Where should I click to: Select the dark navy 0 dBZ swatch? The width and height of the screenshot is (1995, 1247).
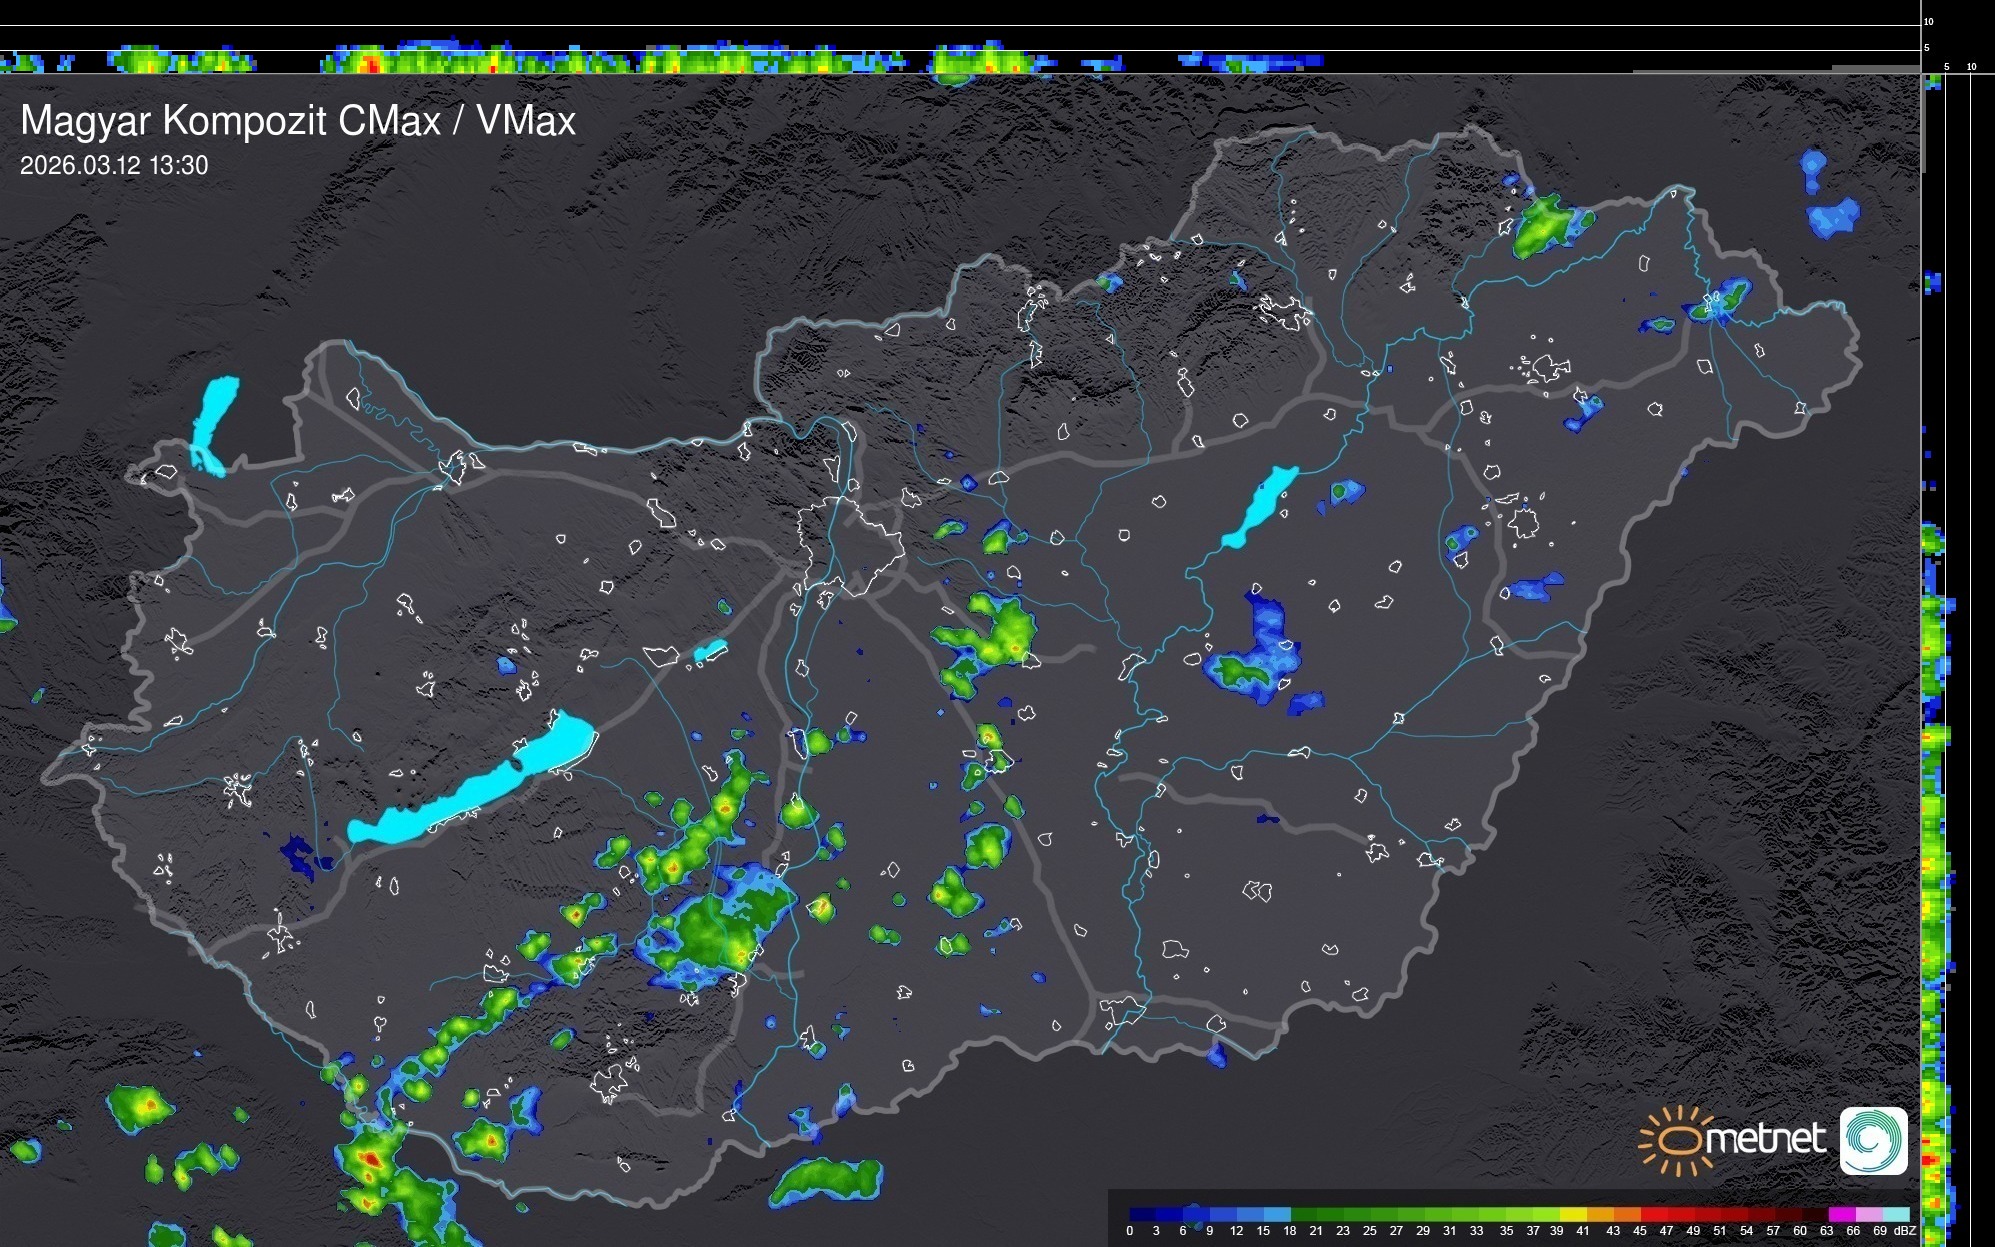click(1143, 1214)
